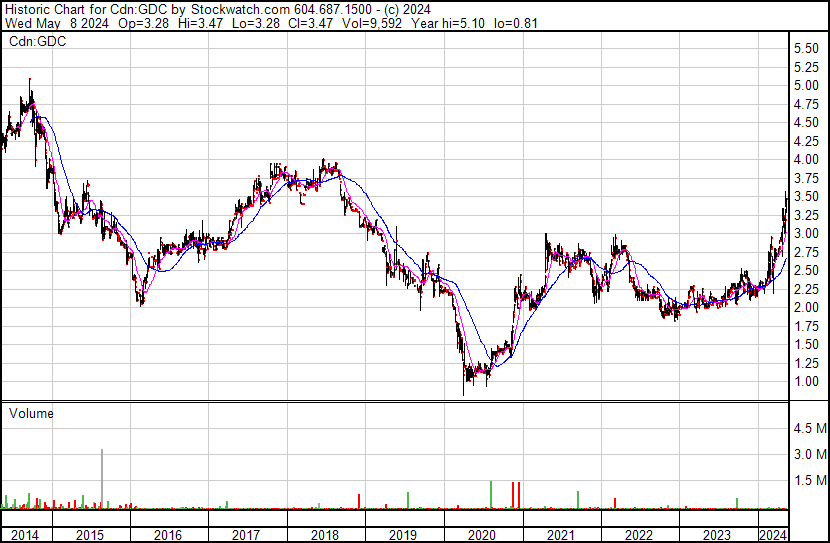Click the 'Wed May 8 2024' date text
This screenshot has width=830, height=543.
(57, 23)
